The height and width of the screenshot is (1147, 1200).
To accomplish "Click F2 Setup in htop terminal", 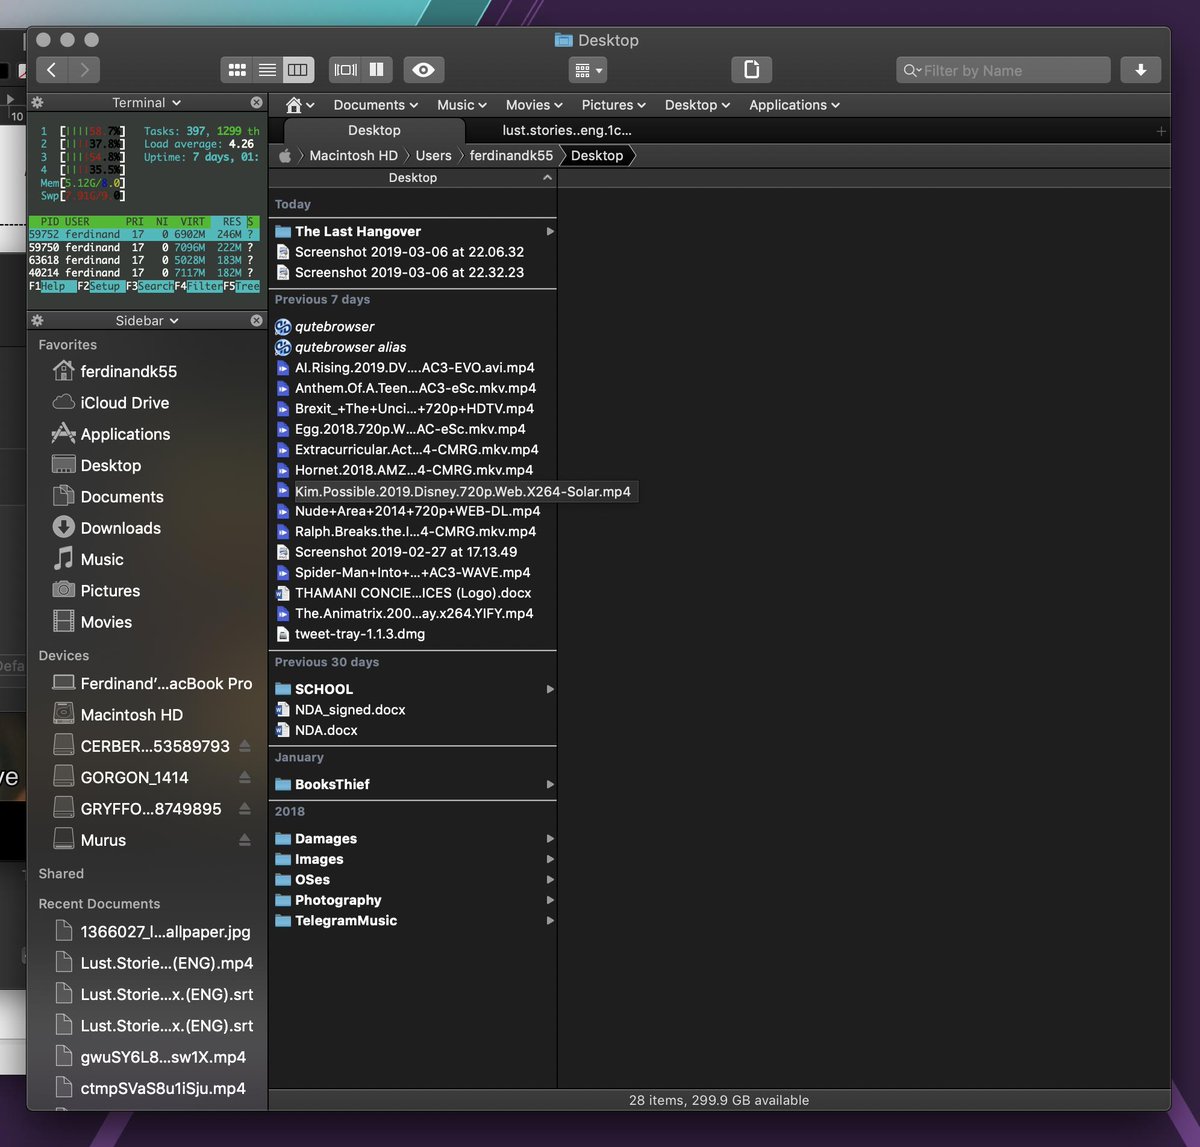I will point(101,286).
